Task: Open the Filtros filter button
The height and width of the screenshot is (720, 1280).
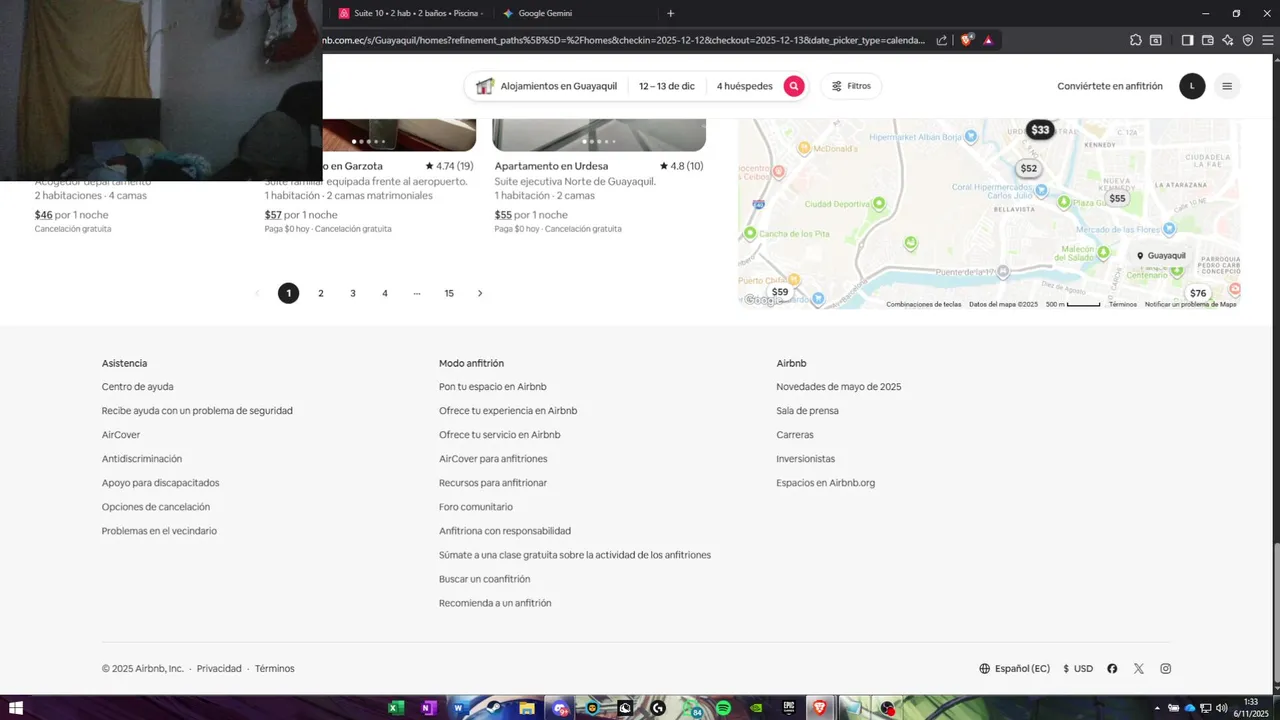Action: 851,86
